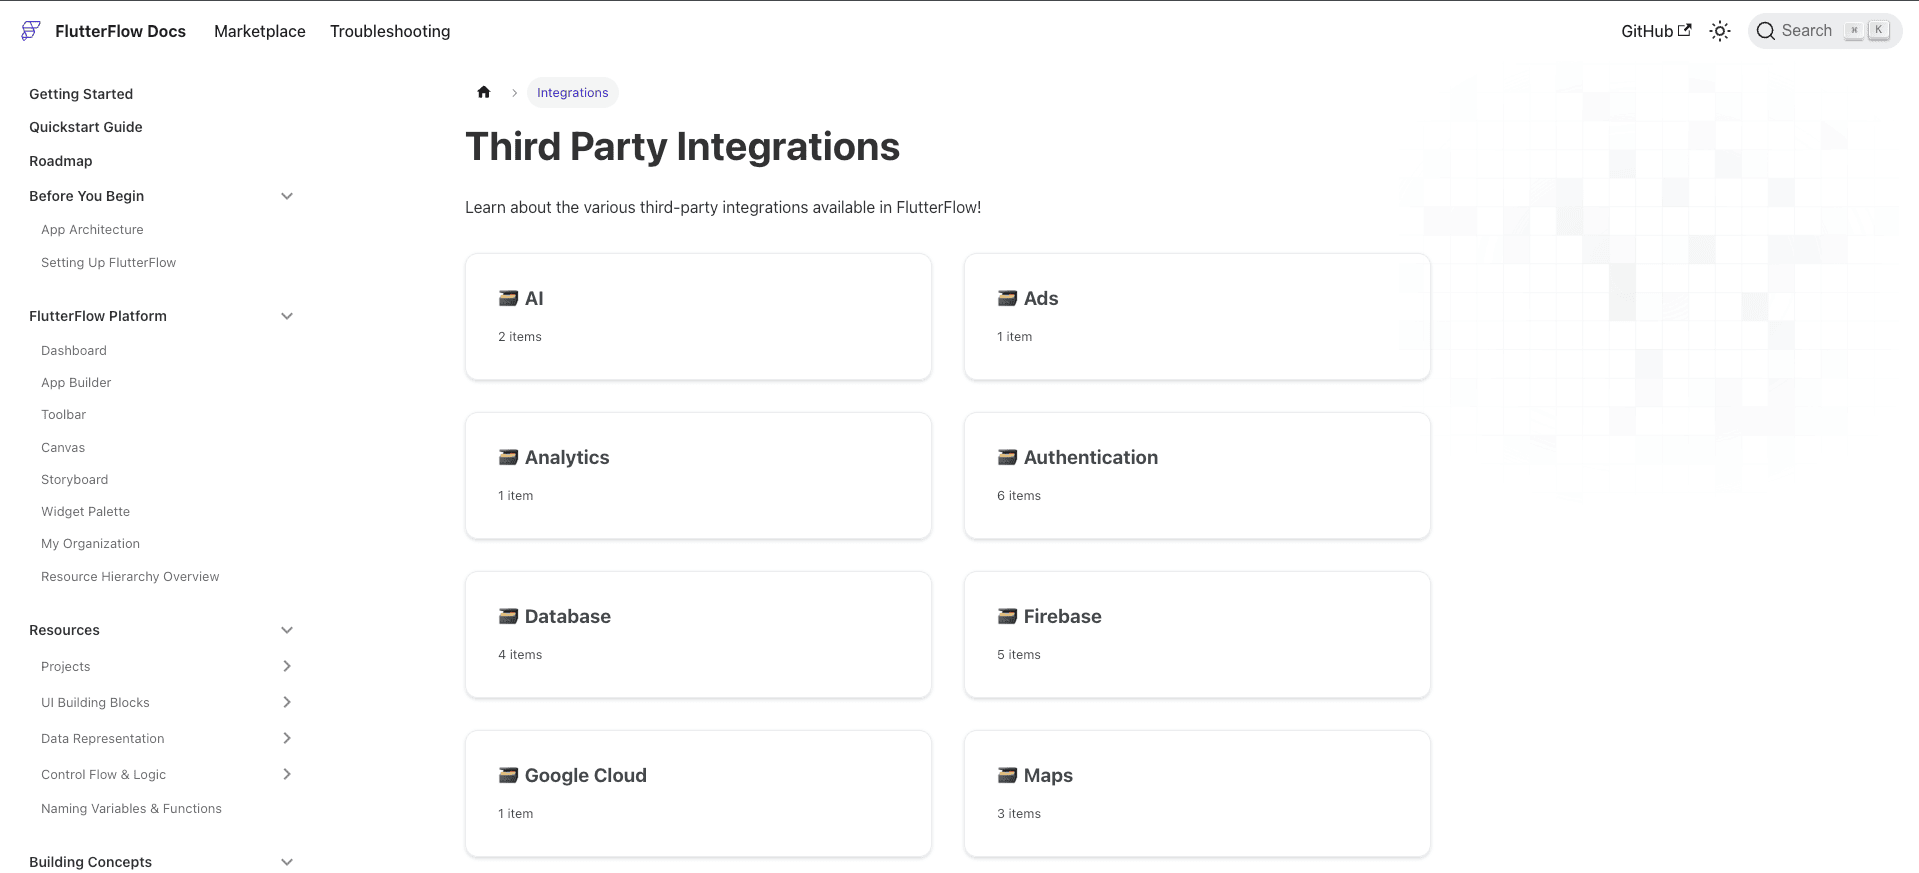Open Resource Hierarchy Overview link
The image size is (1919, 873).
click(130, 576)
